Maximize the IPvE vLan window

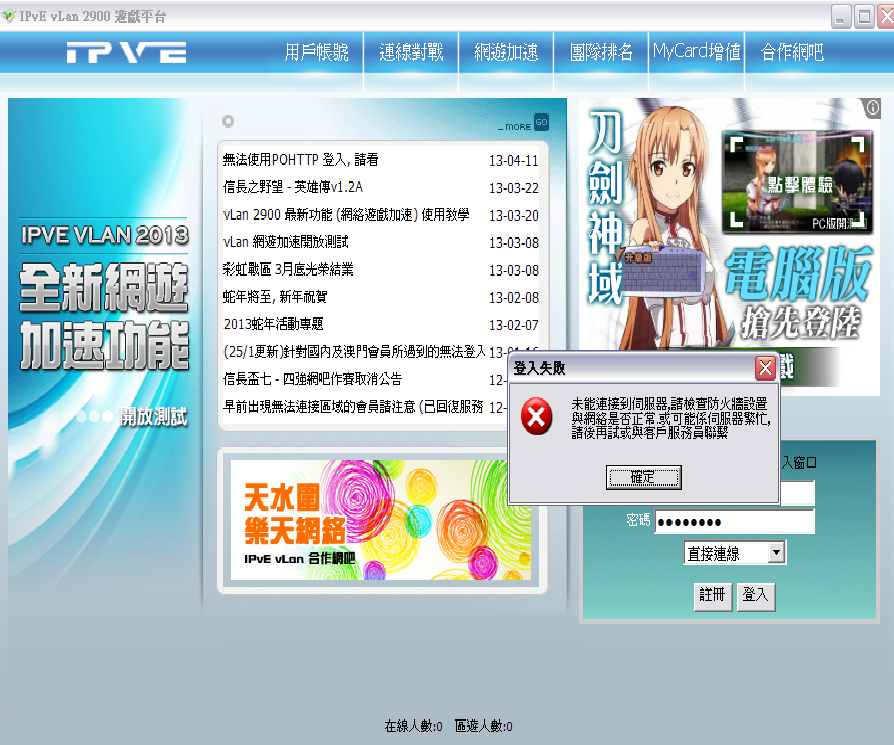point(864,17)
